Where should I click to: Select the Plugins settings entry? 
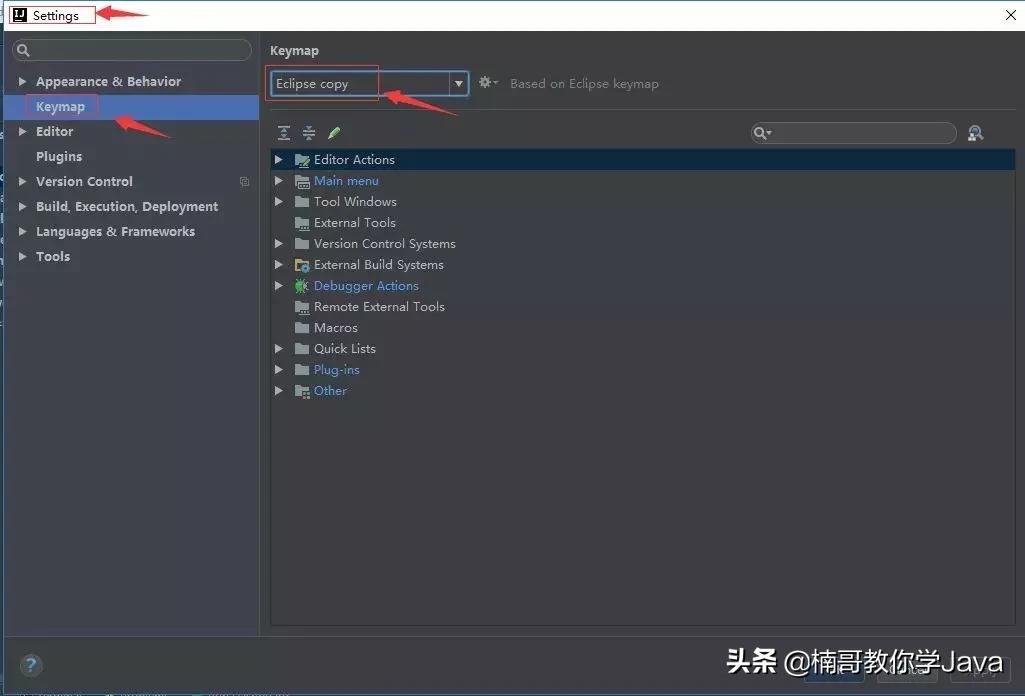[58, 156]
